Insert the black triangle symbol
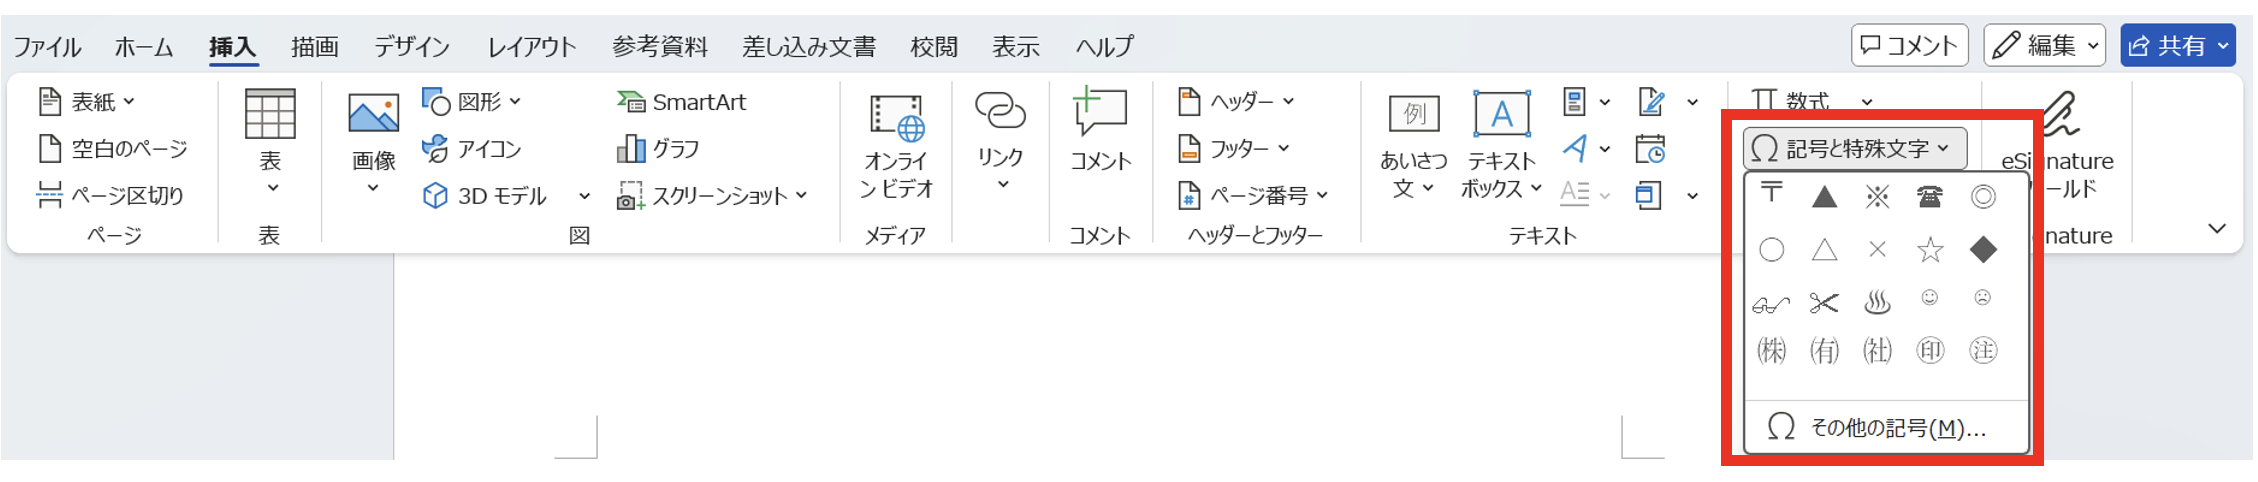This screenshot has height=482, width=2258. [1824, 197]
